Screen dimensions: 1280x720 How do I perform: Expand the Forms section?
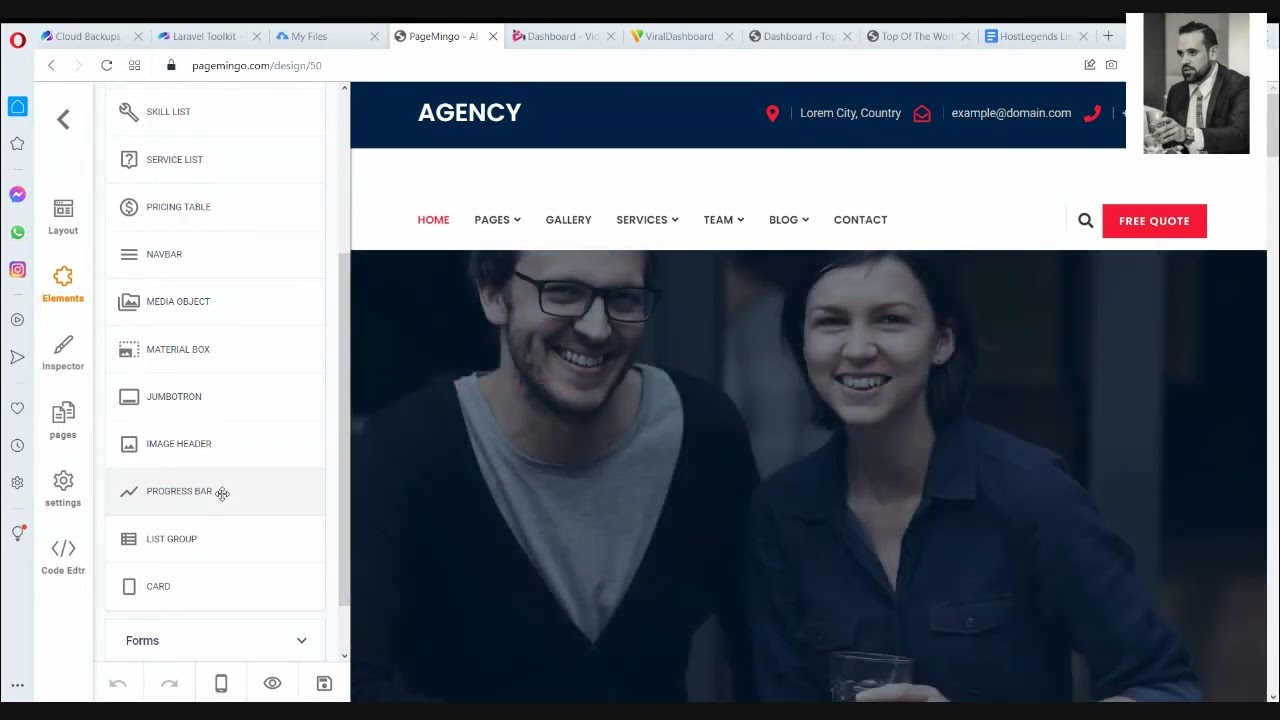click(x=215, y=641)
